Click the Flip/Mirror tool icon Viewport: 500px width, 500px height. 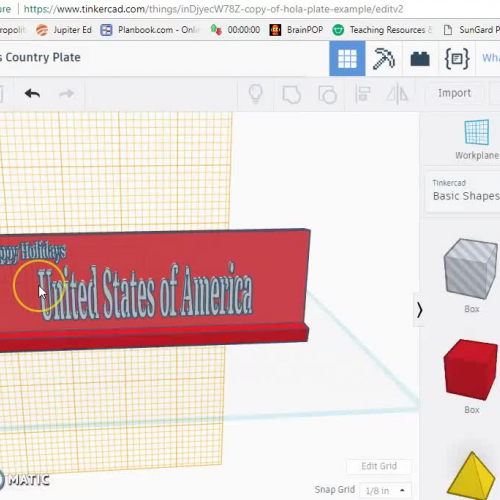(x=397, y=94)
